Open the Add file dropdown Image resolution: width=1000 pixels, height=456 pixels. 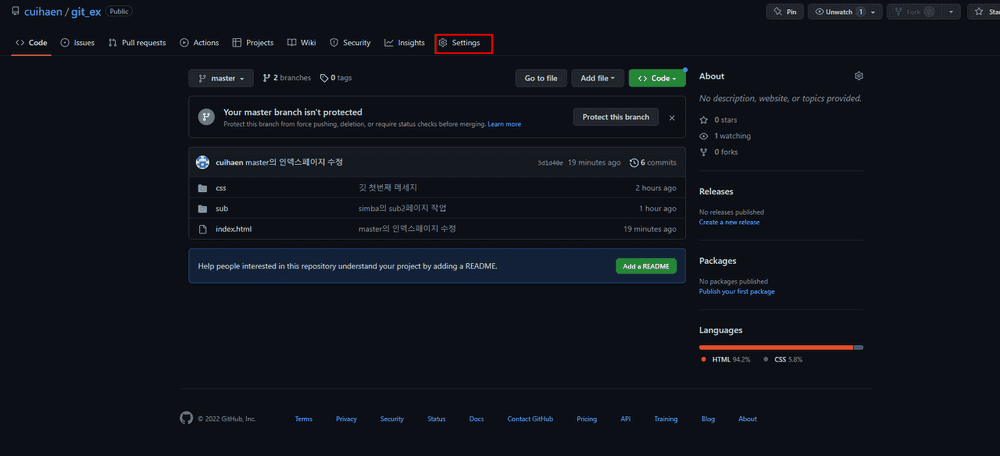tap(598, 78)
